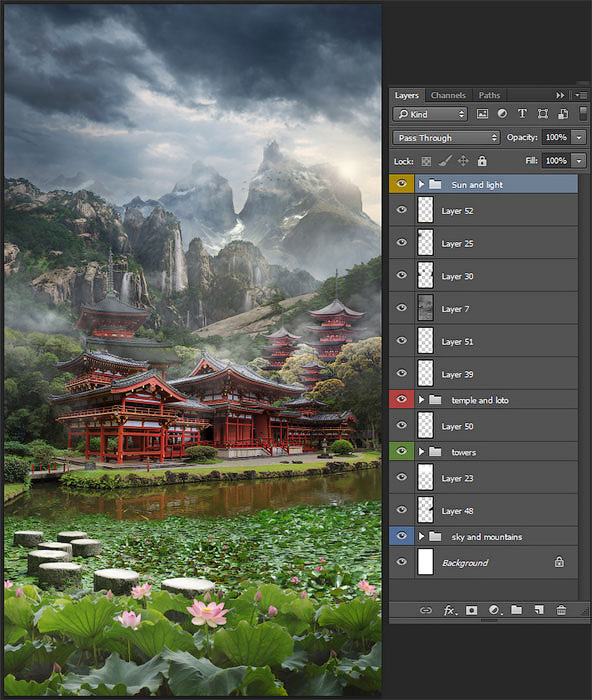Filter layers by adjustment layer icon
Viewport: 592px width, 700px height.
[502, 114]
